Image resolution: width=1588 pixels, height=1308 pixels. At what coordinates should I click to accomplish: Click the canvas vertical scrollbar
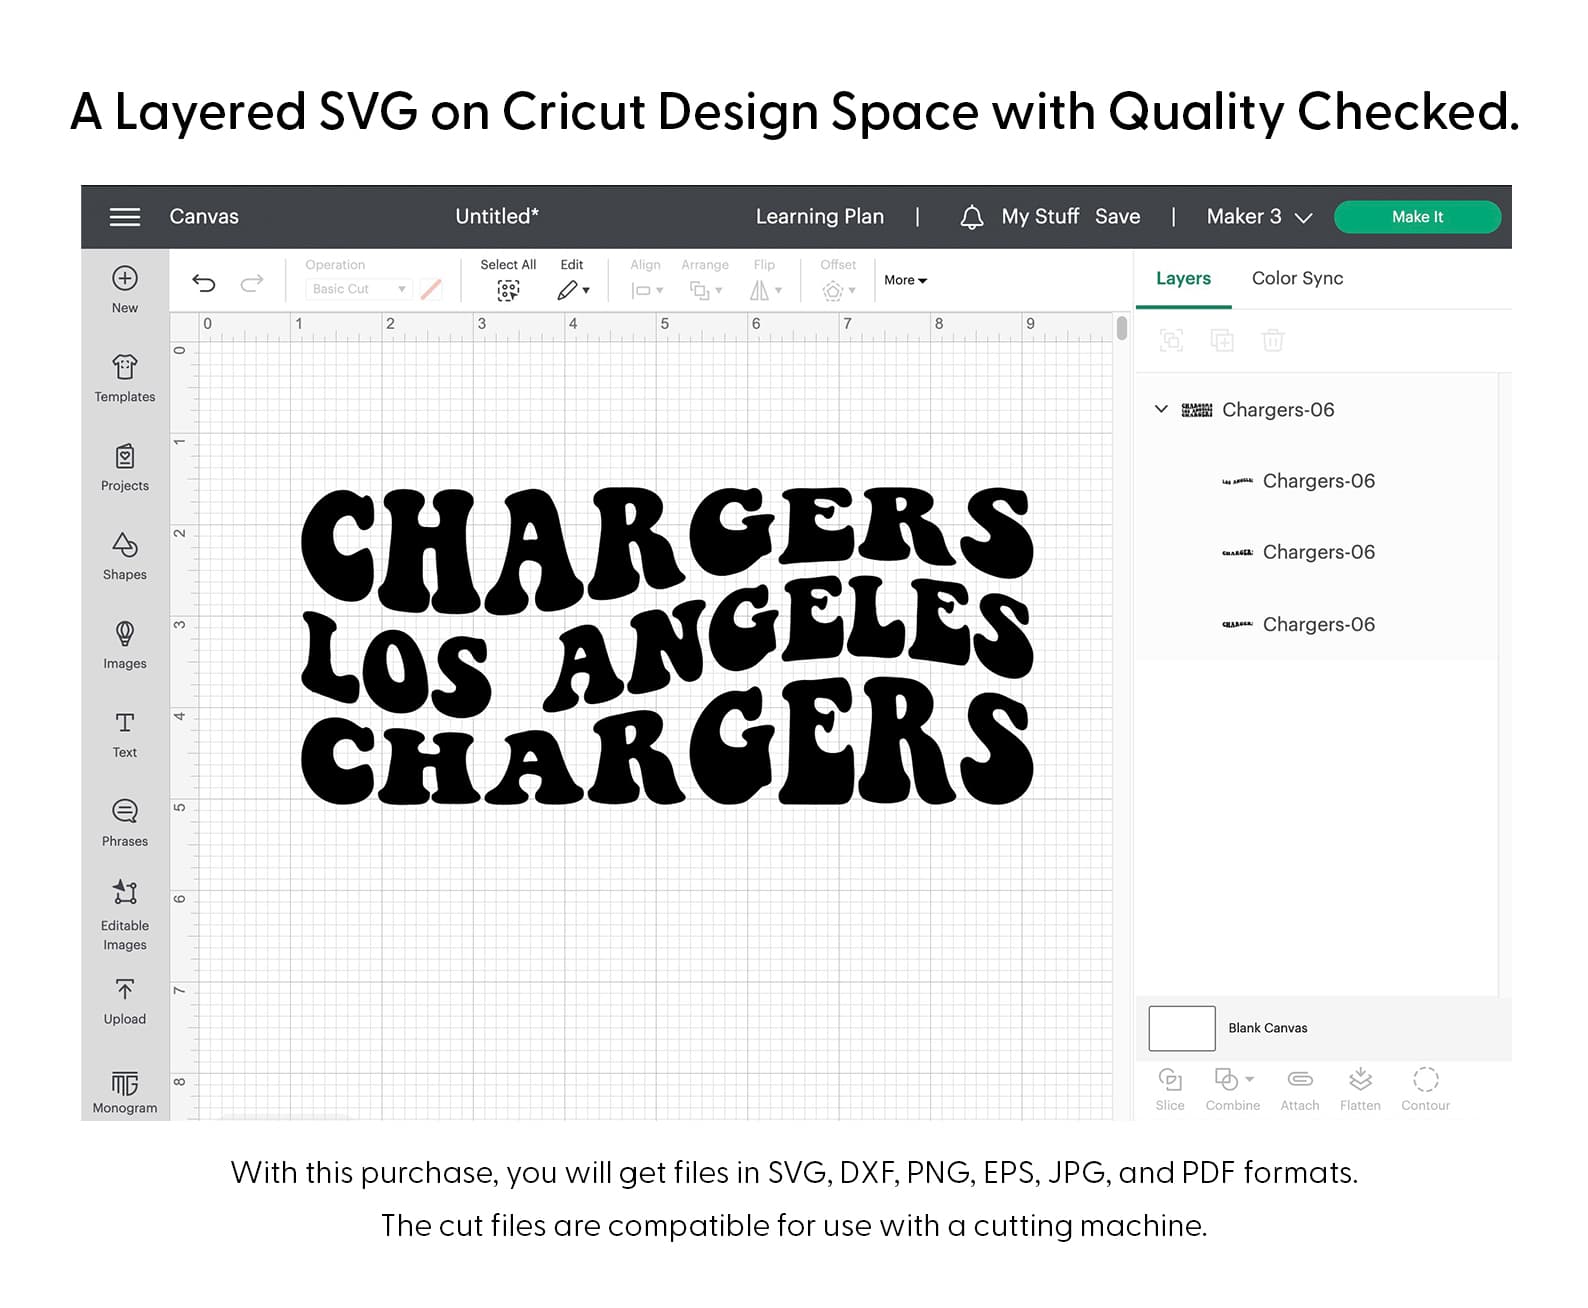(x=1122, y=328)
